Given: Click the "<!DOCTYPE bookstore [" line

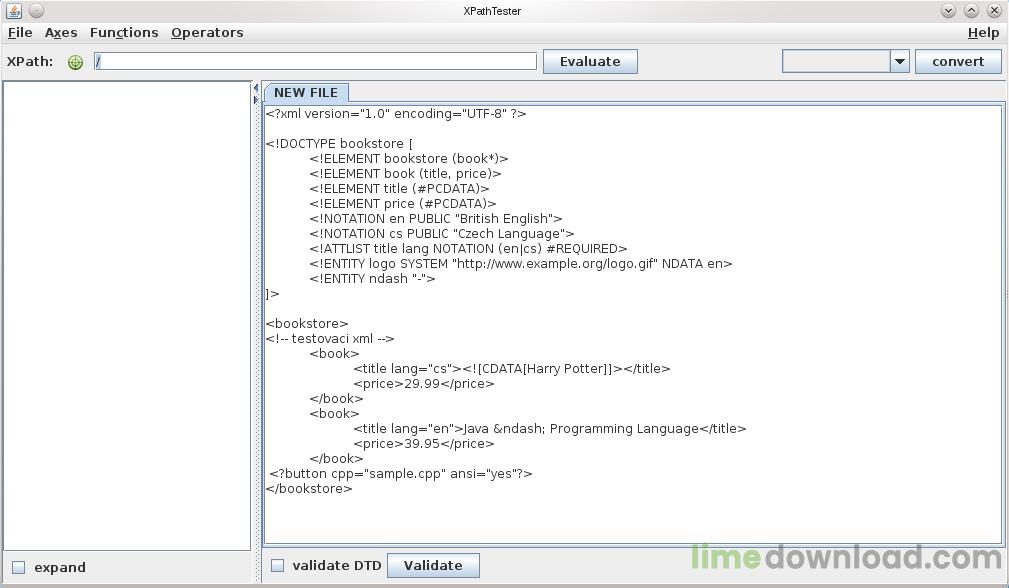Looking at the screenshot, I should 339,143.
